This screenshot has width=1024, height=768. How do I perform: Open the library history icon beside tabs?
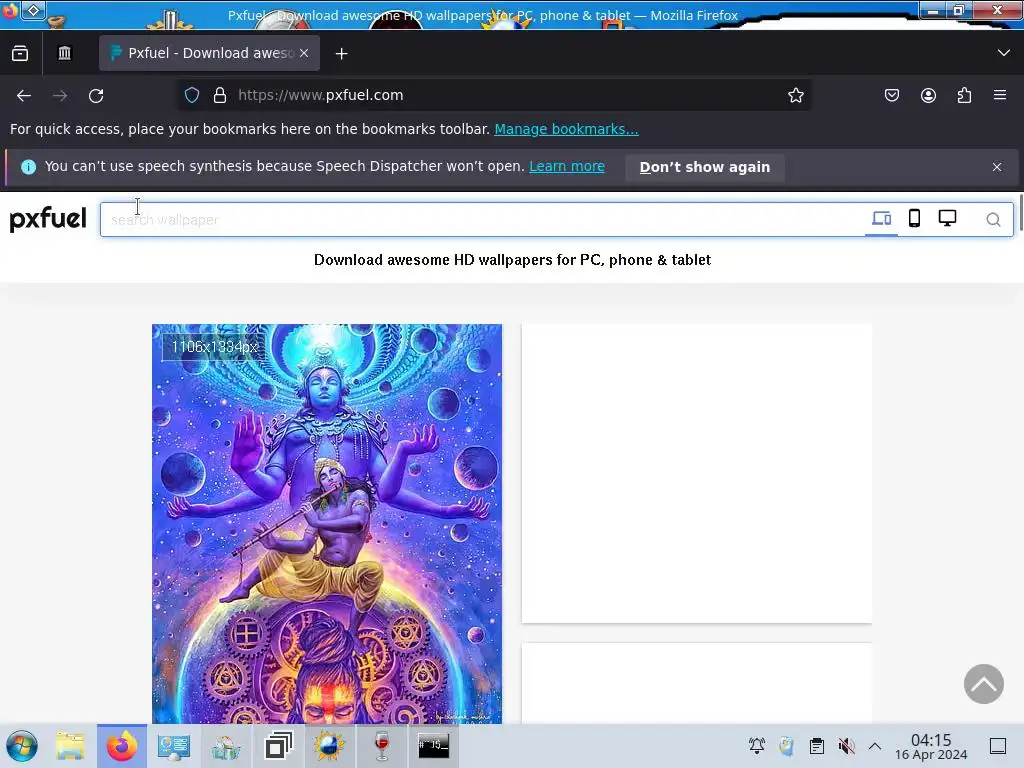[x=64, y=54]
